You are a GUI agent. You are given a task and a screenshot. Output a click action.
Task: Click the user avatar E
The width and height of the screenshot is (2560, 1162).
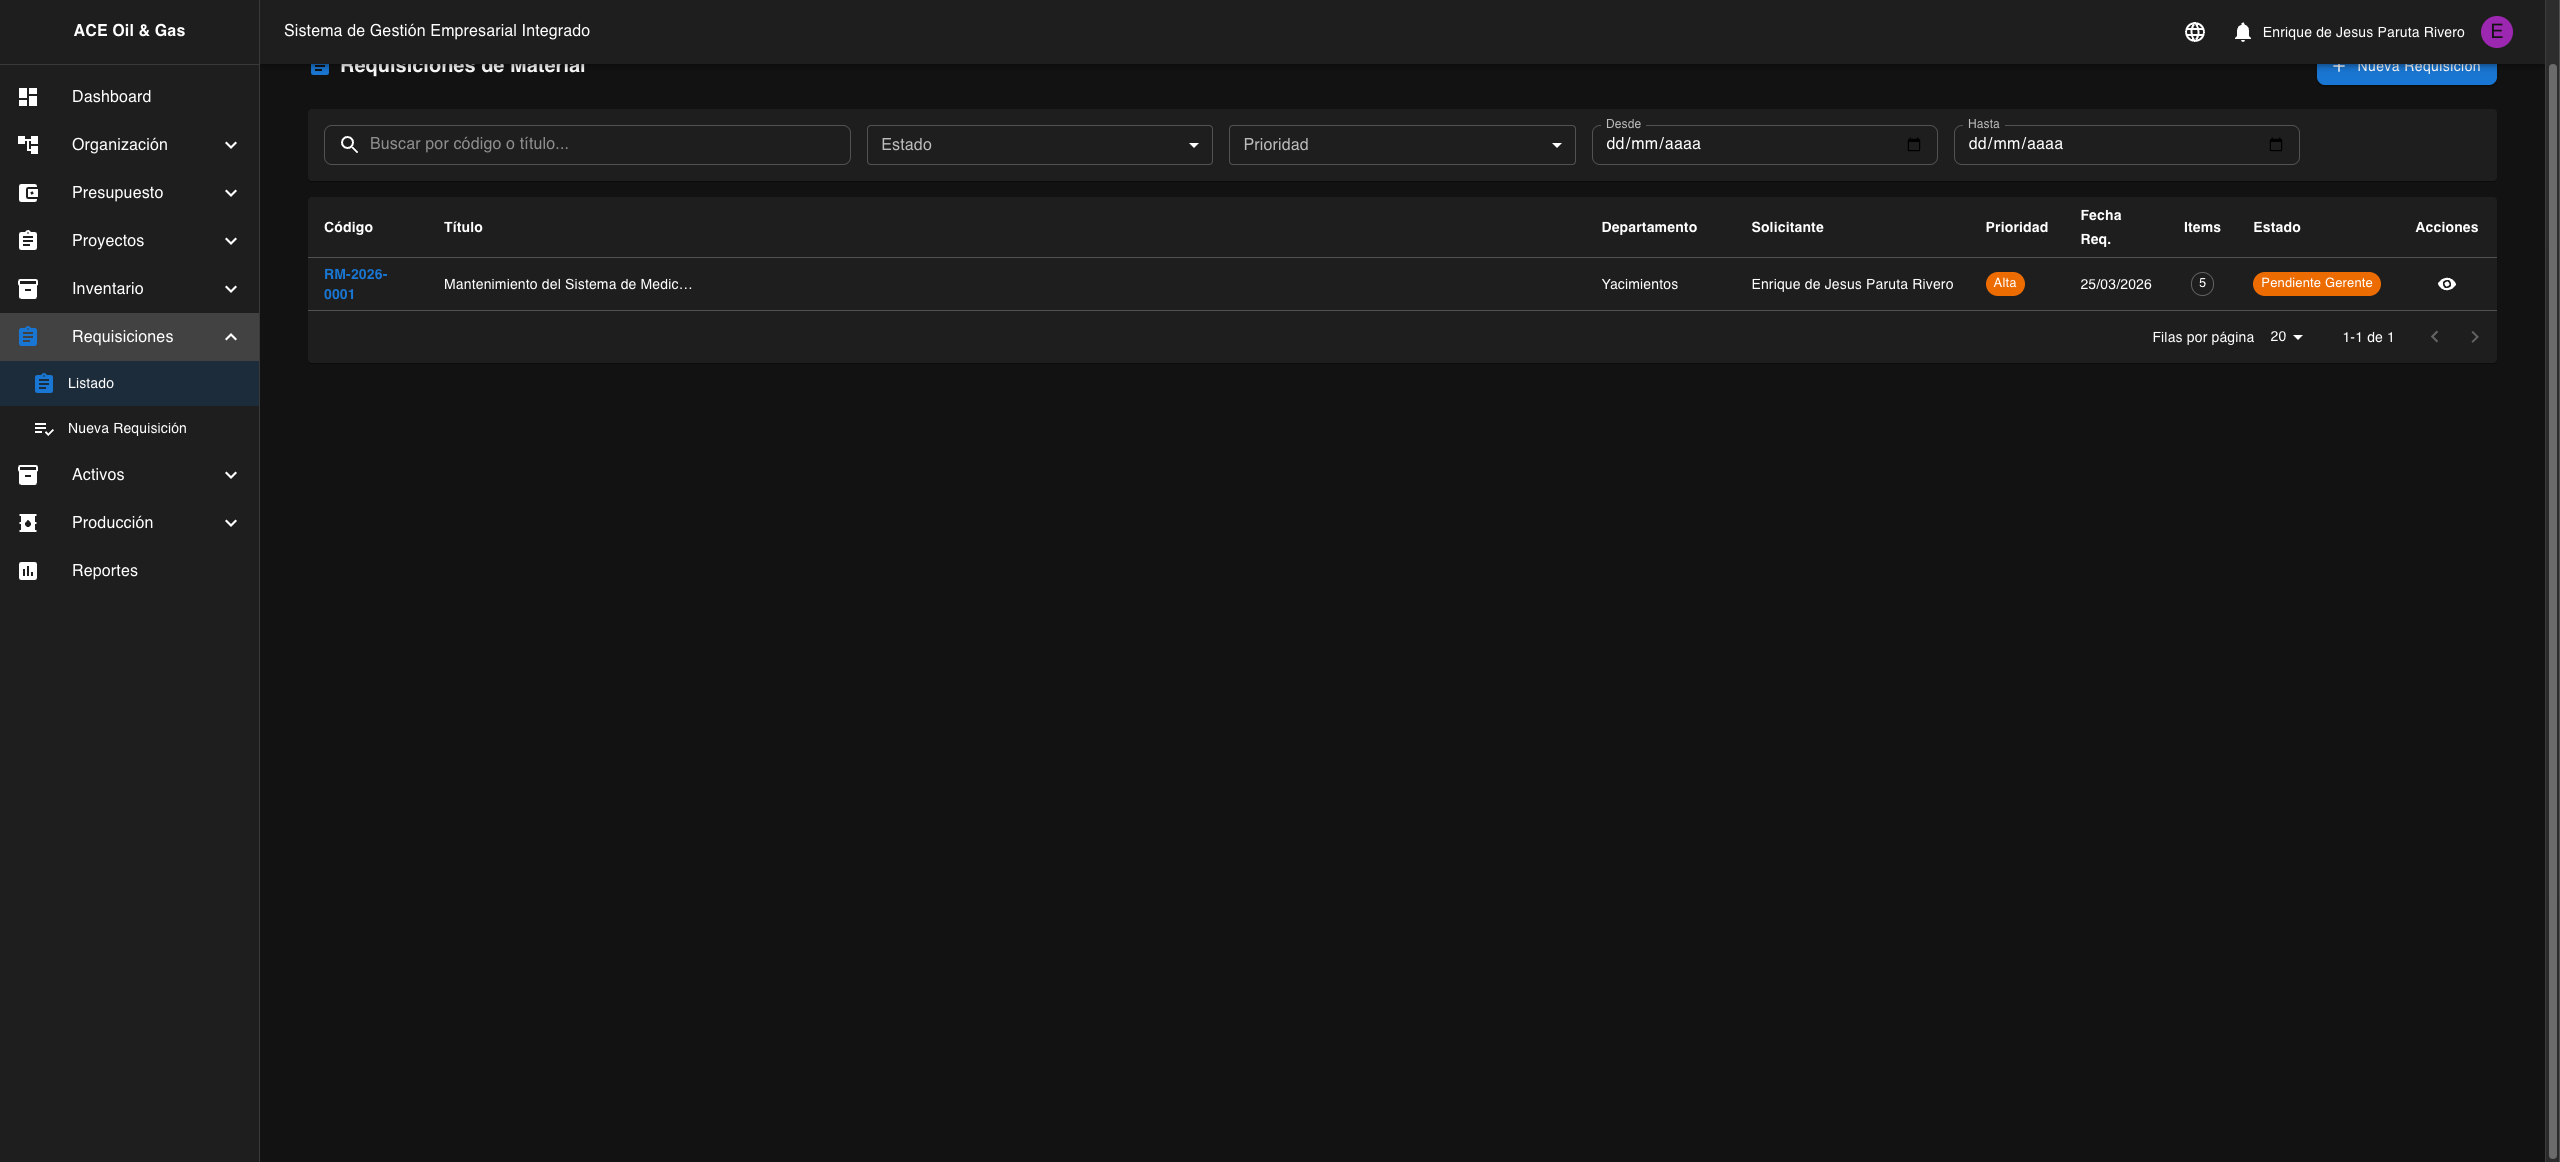(x=2496, y=32)
